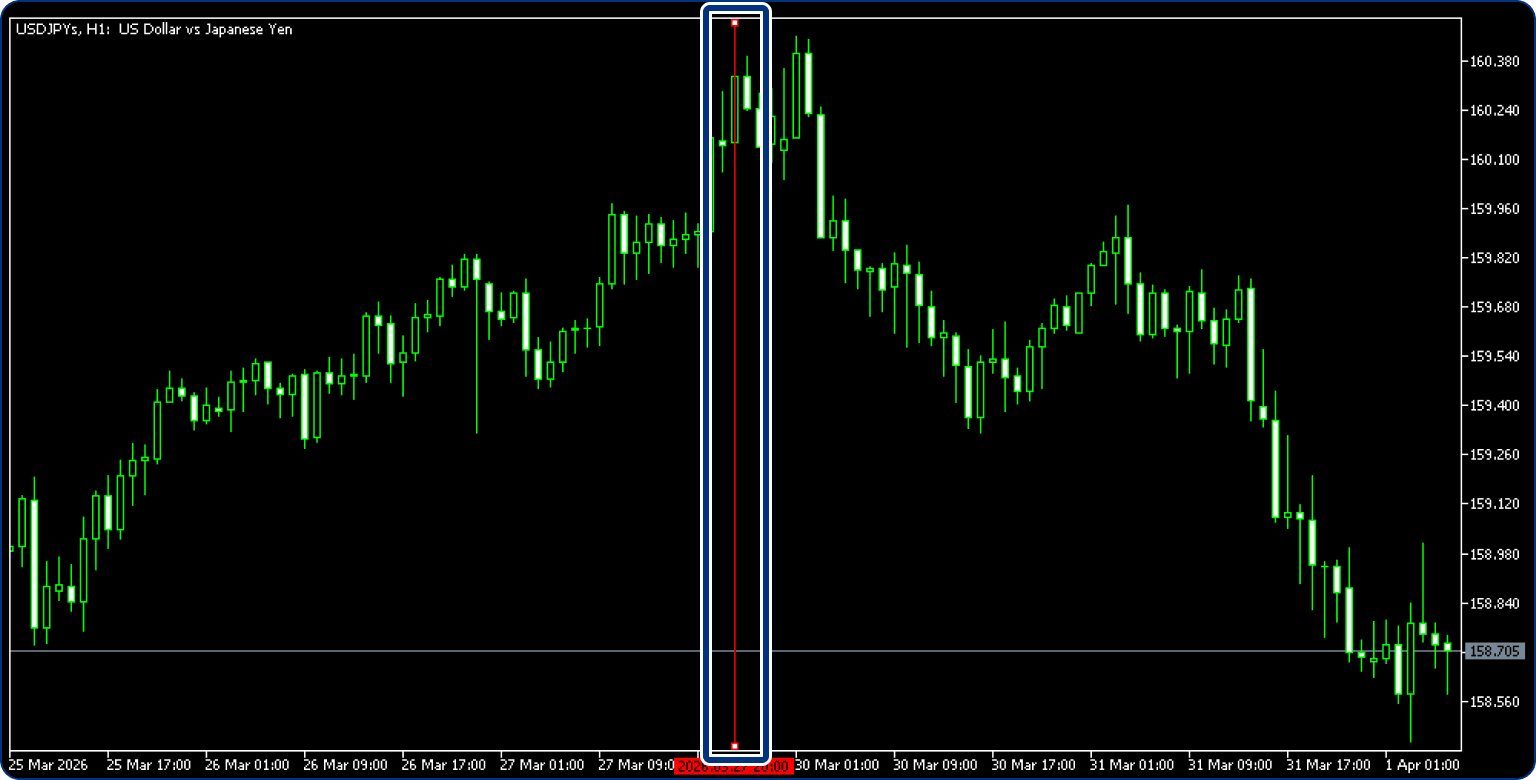The image size is (1536, 780).
Task: Click the 30 Mar 17:00 time axis label
Action: click(x=1033, y=765)
